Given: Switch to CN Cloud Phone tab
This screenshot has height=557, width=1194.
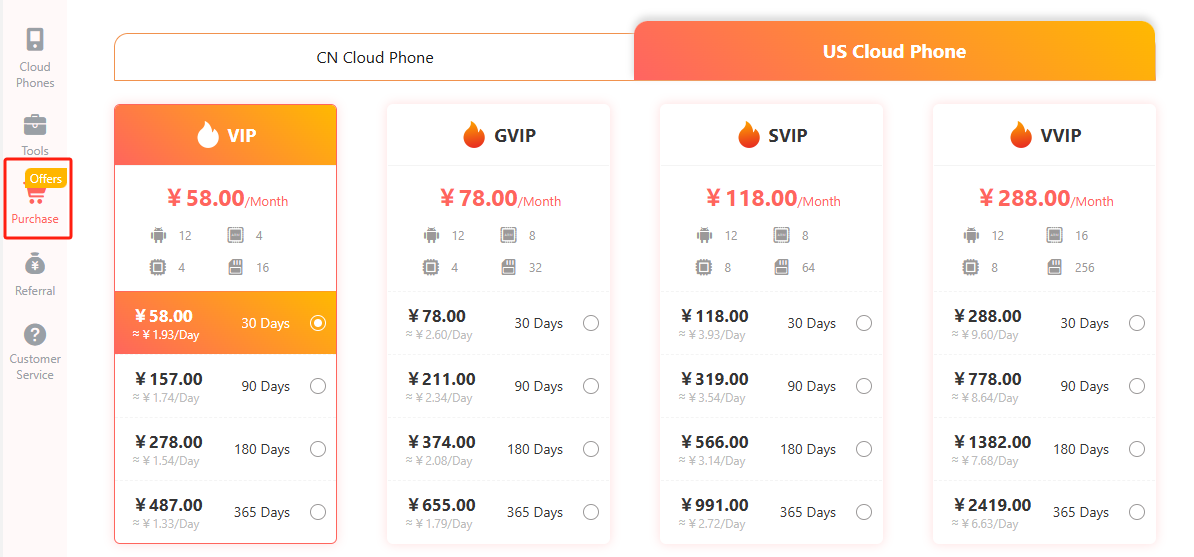Looking at the screenshot, I should 375,57.
